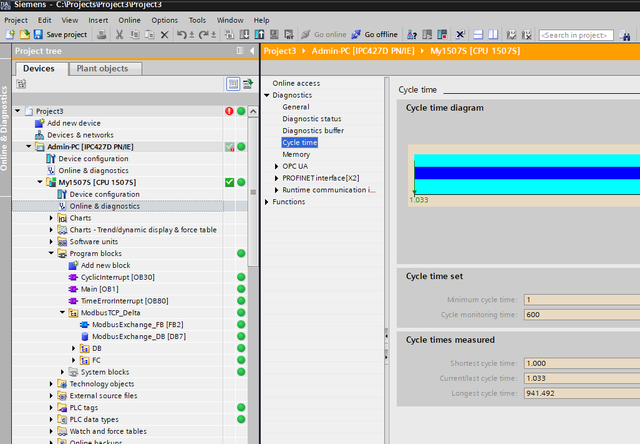Viewport: 640px width, 444px height.
Task: Open the Options menu
Action: click(x=164, y=20)
